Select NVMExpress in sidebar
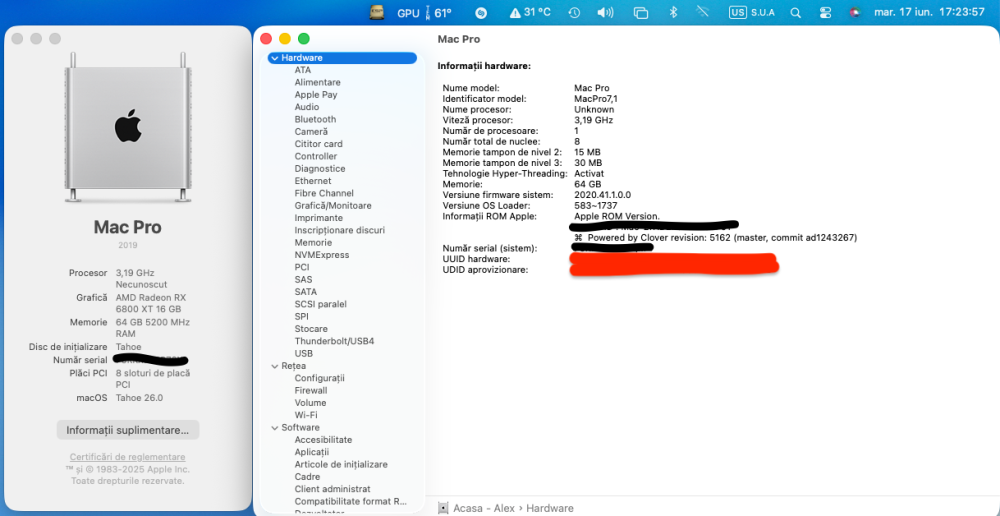Viewport: 1000px width, 516px height. (322, 255)
